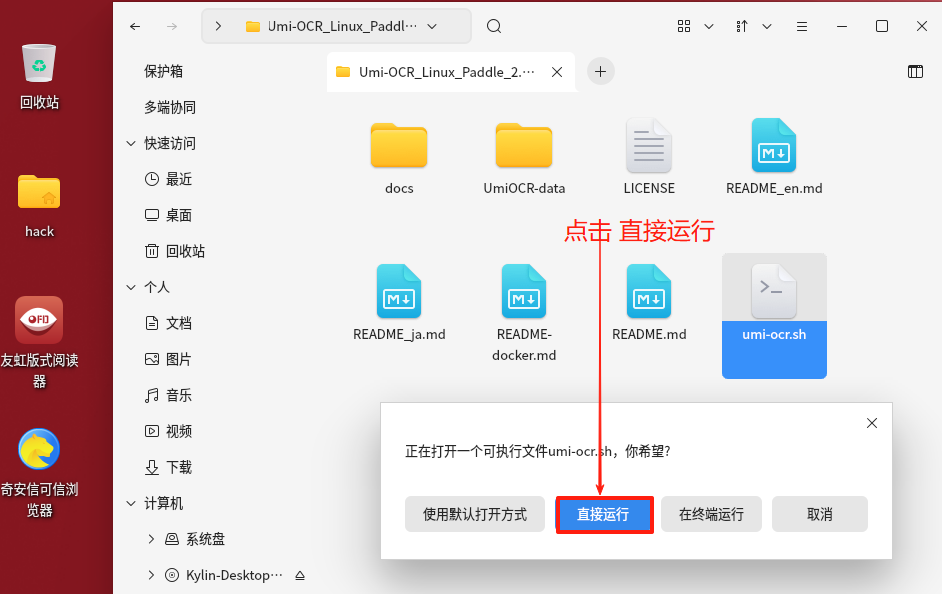Open desktop 回收站 recycle bin icon
Image resolution: width=942 pixels, height=594 pixels.
[x=39, y=77]
